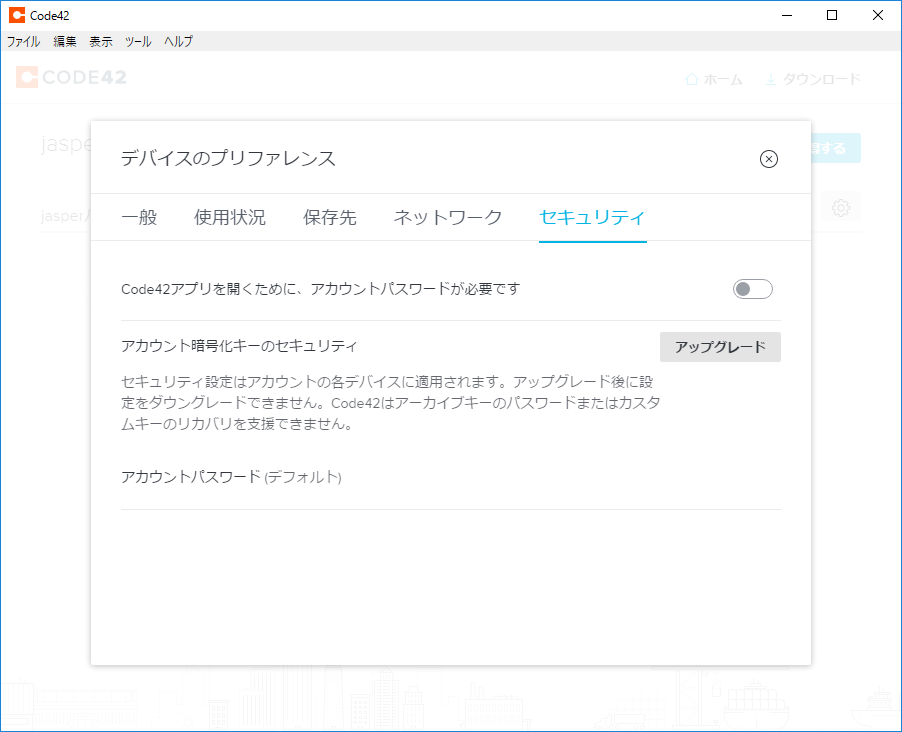Viewport: 902px width, 732px height.
Task: Click the settings gear icon behind the dialog
Action: pos(840,208)
